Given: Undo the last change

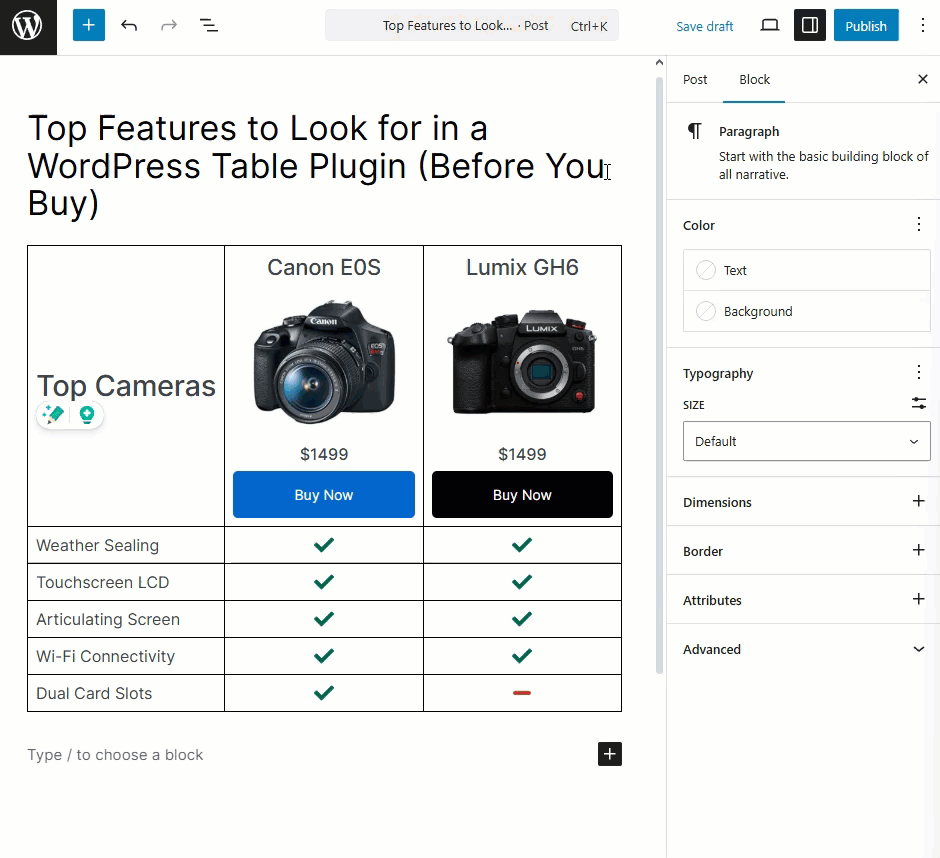Looking at the screenshot, I should pos(129,25).
